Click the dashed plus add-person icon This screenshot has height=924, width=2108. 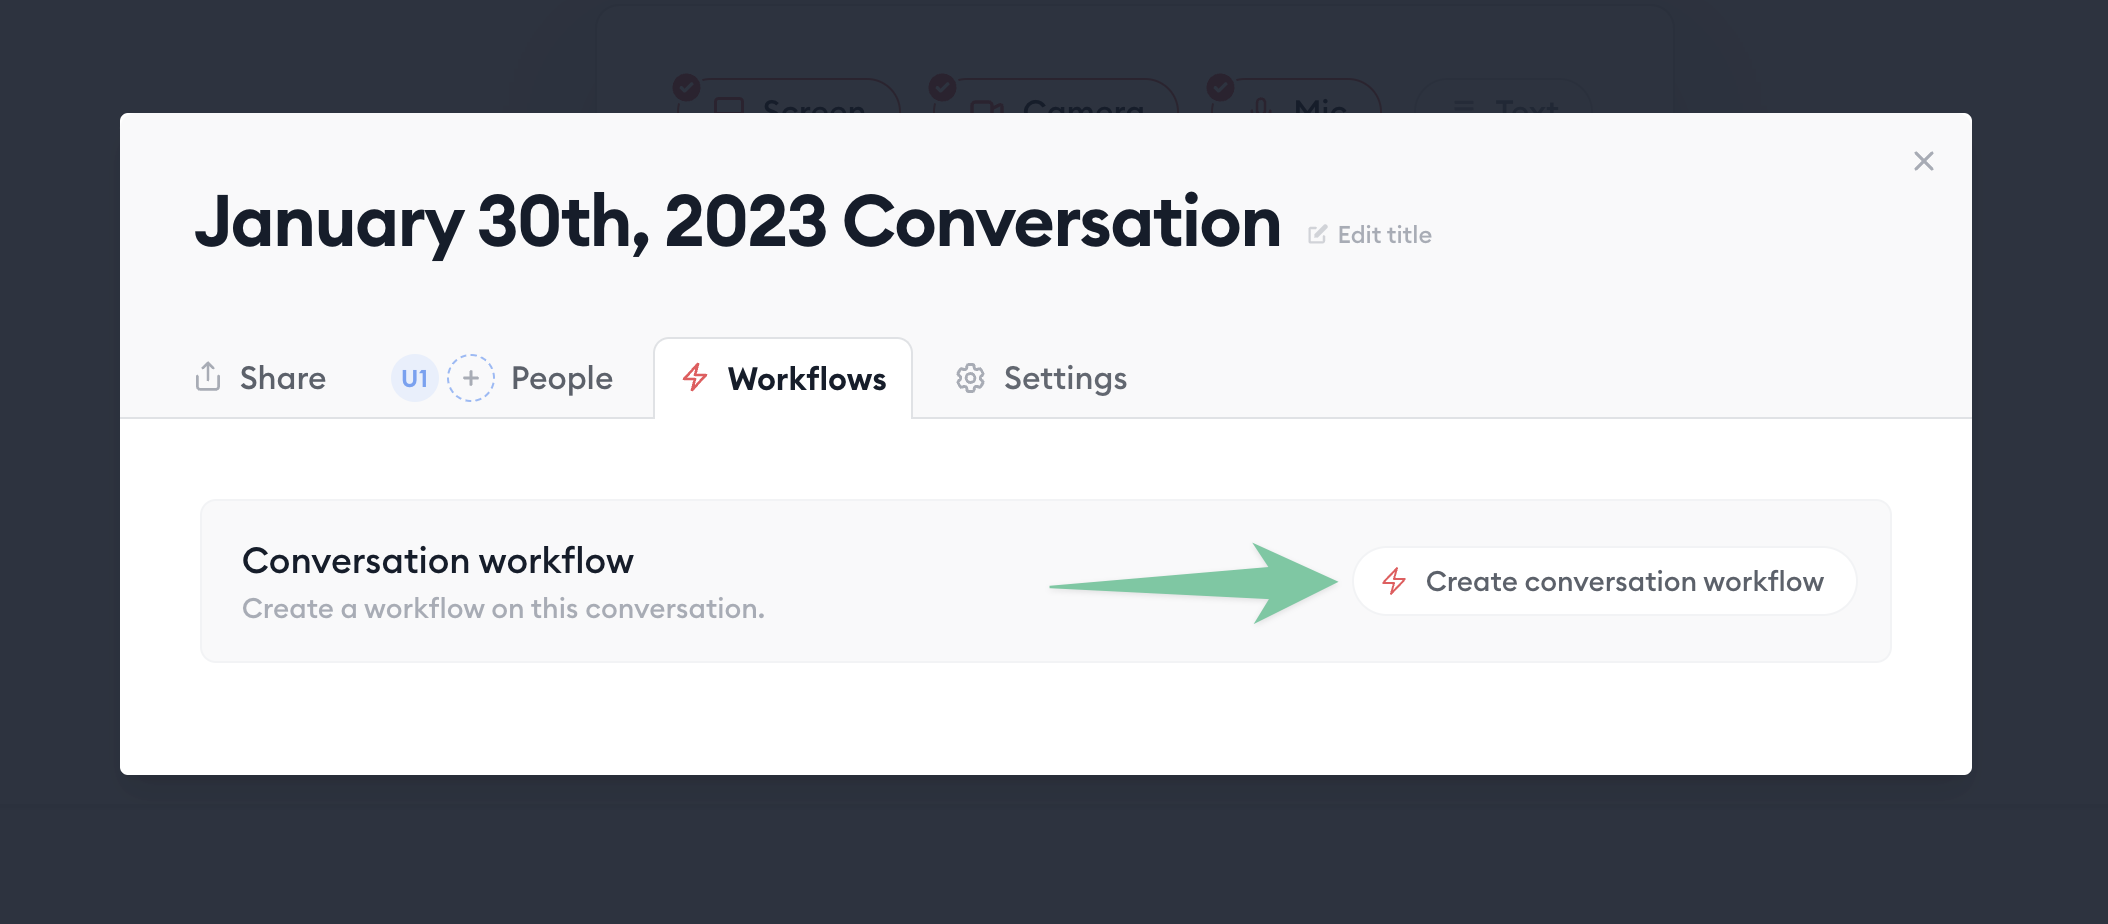click(x=471, y=379)
